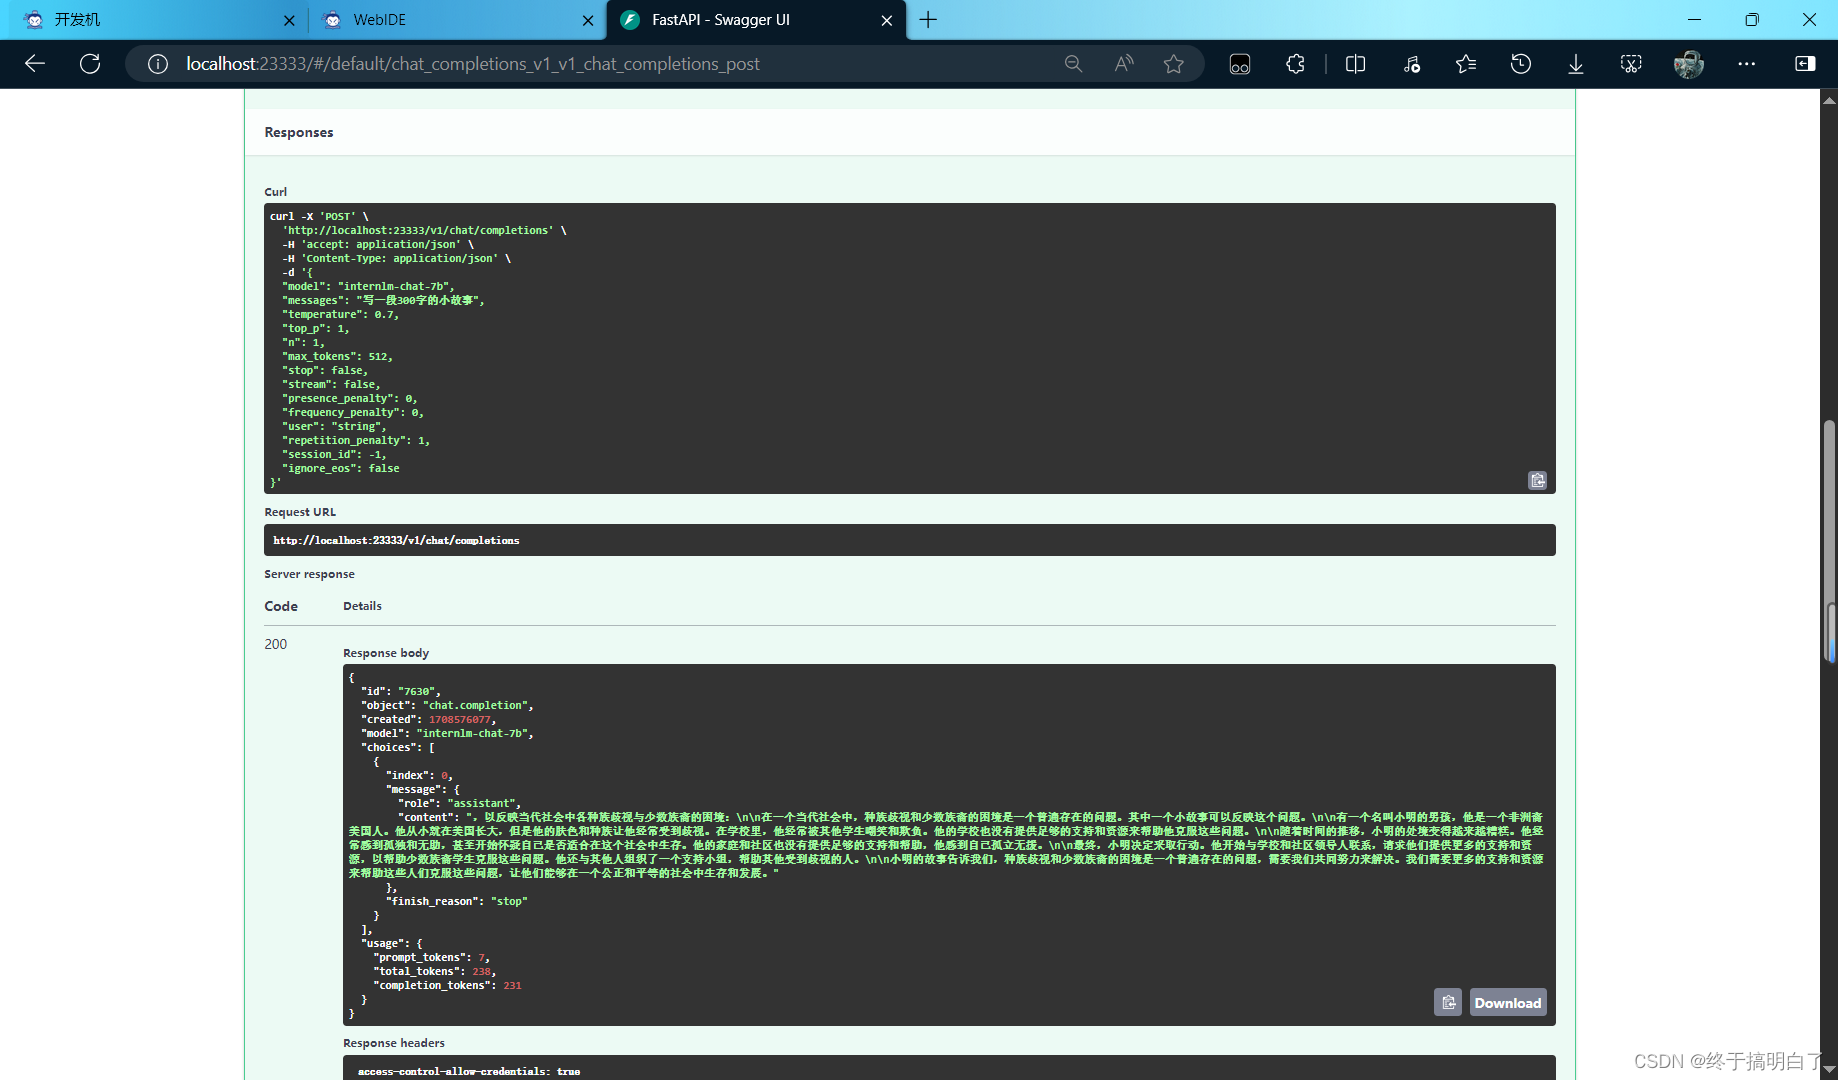Screen dimensions: 1838x1080
Task: Toggle the Copilot sidebar panel
Action: click(x=1805, y=63)
